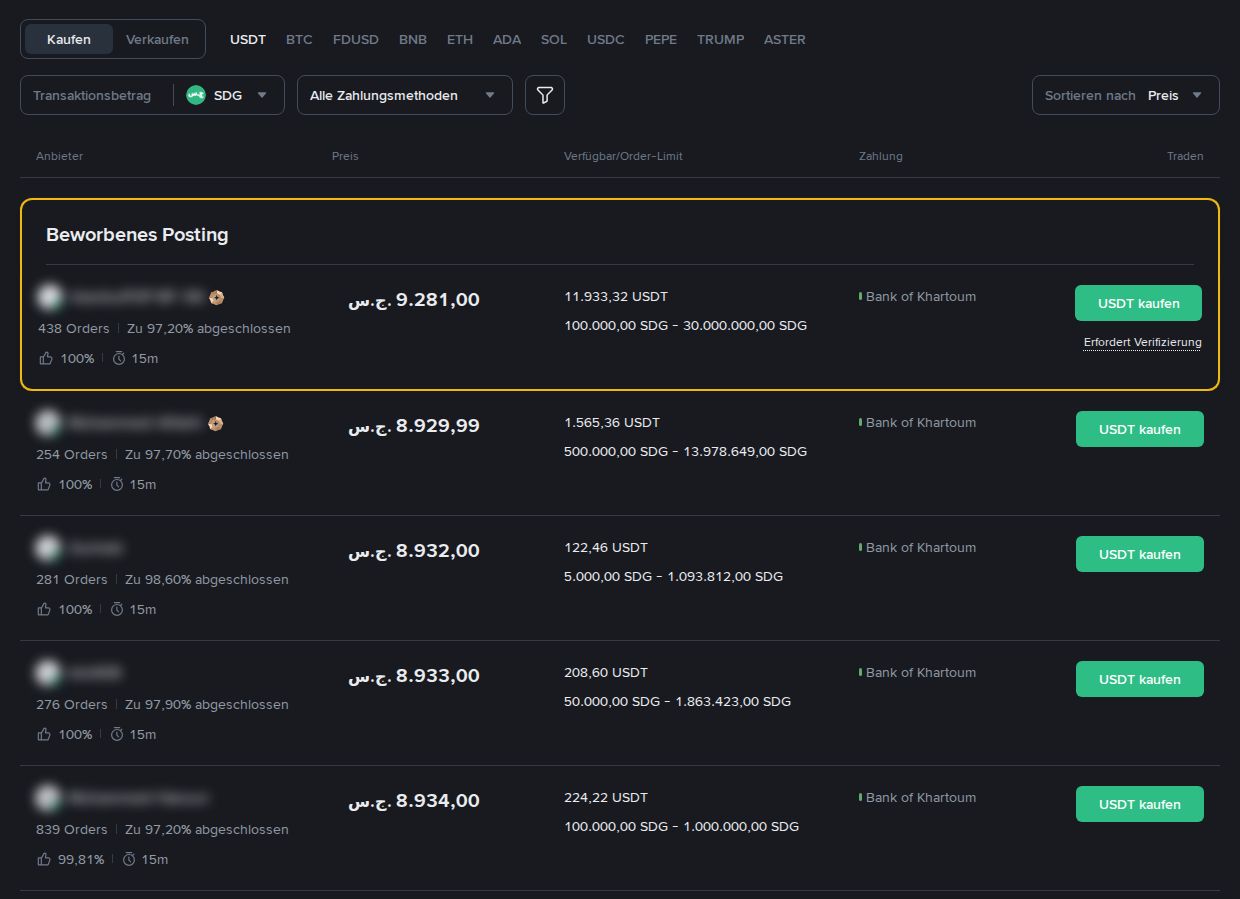Select the ETH asset tab
Image resolution: width=1240 pixels, height=899 pixels.
pos(460,40)
